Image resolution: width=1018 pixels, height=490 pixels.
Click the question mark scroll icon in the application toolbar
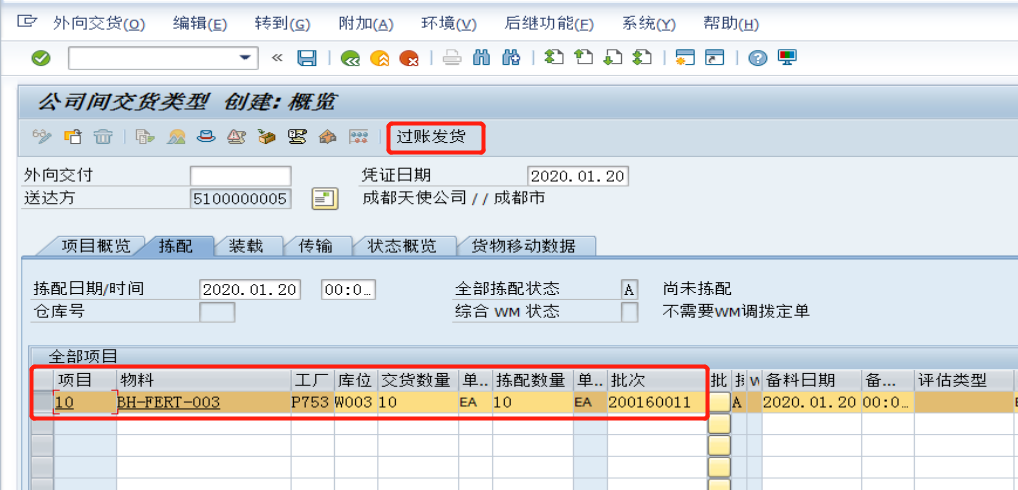click(x=297, y=137)
